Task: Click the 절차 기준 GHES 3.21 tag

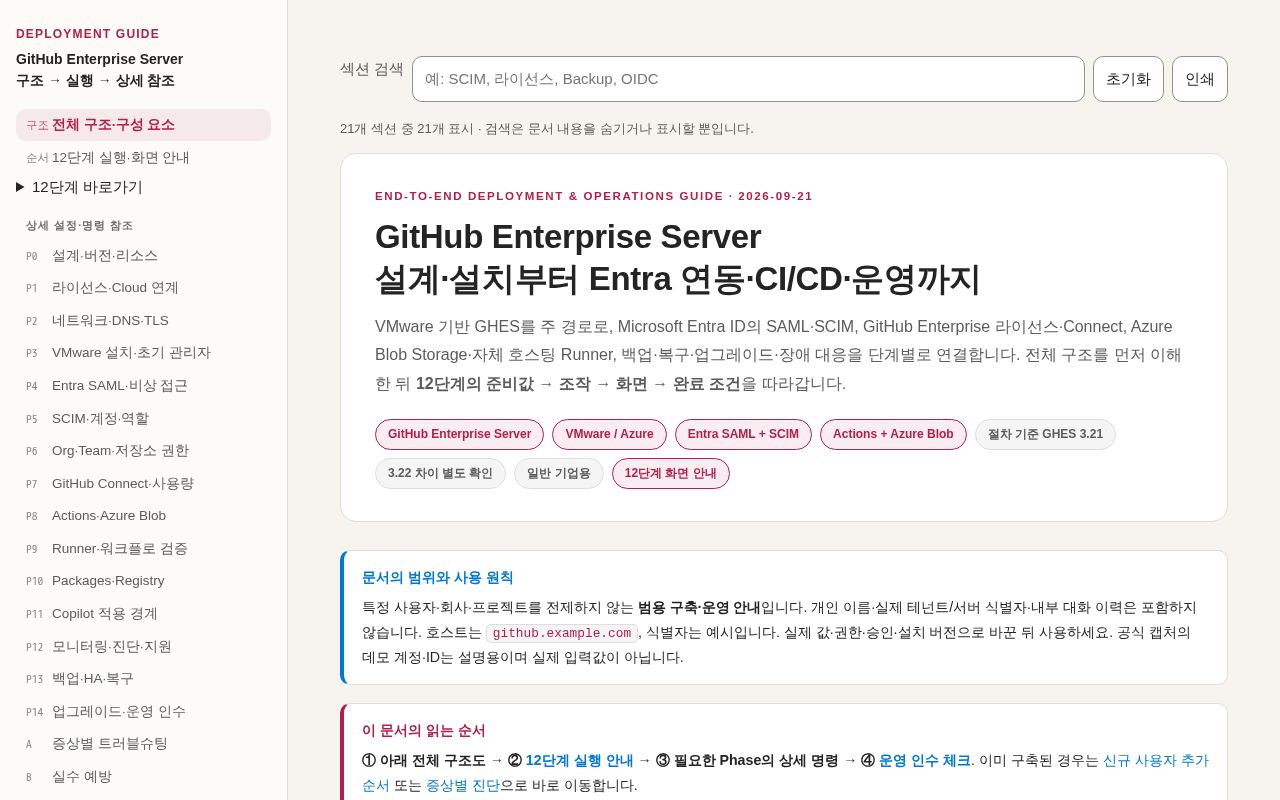Action: click(1045, 434)
